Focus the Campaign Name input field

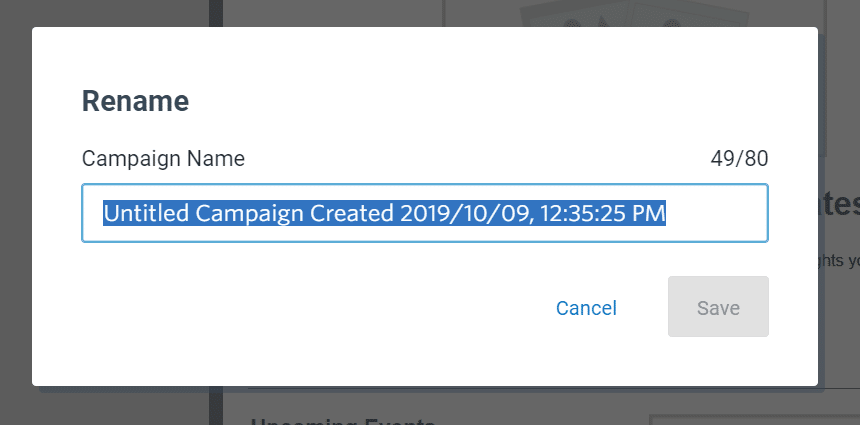425,213
